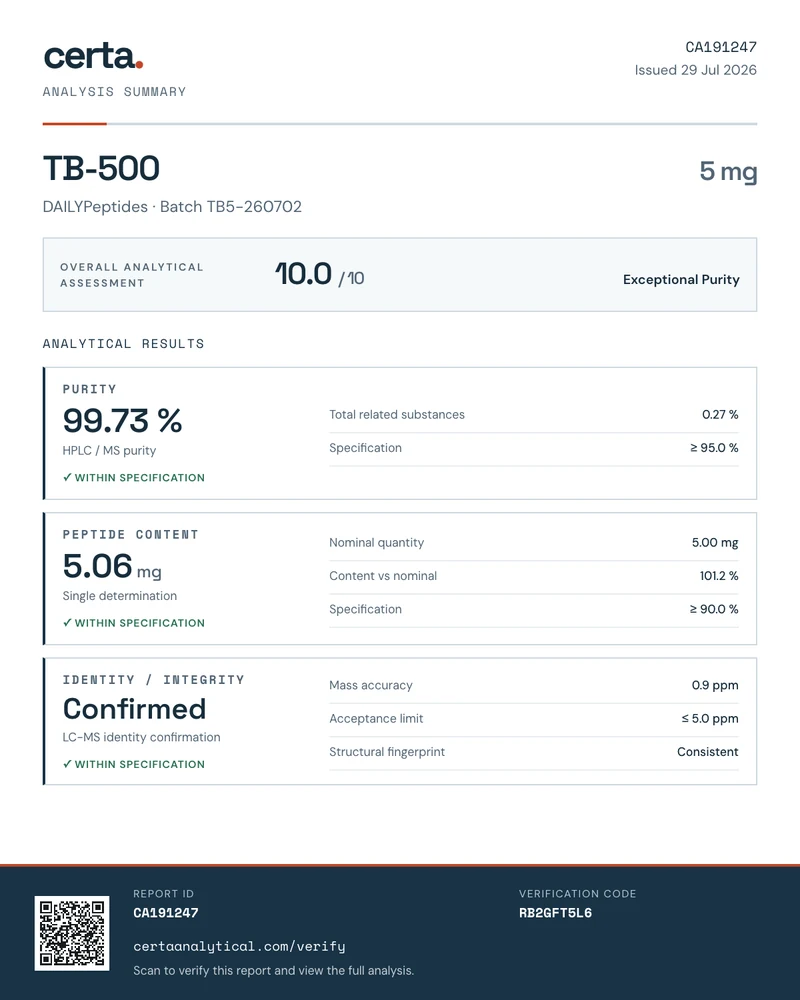Select the "Consistent" fingerprint result
800x1000 pixels.
[707, 752]
